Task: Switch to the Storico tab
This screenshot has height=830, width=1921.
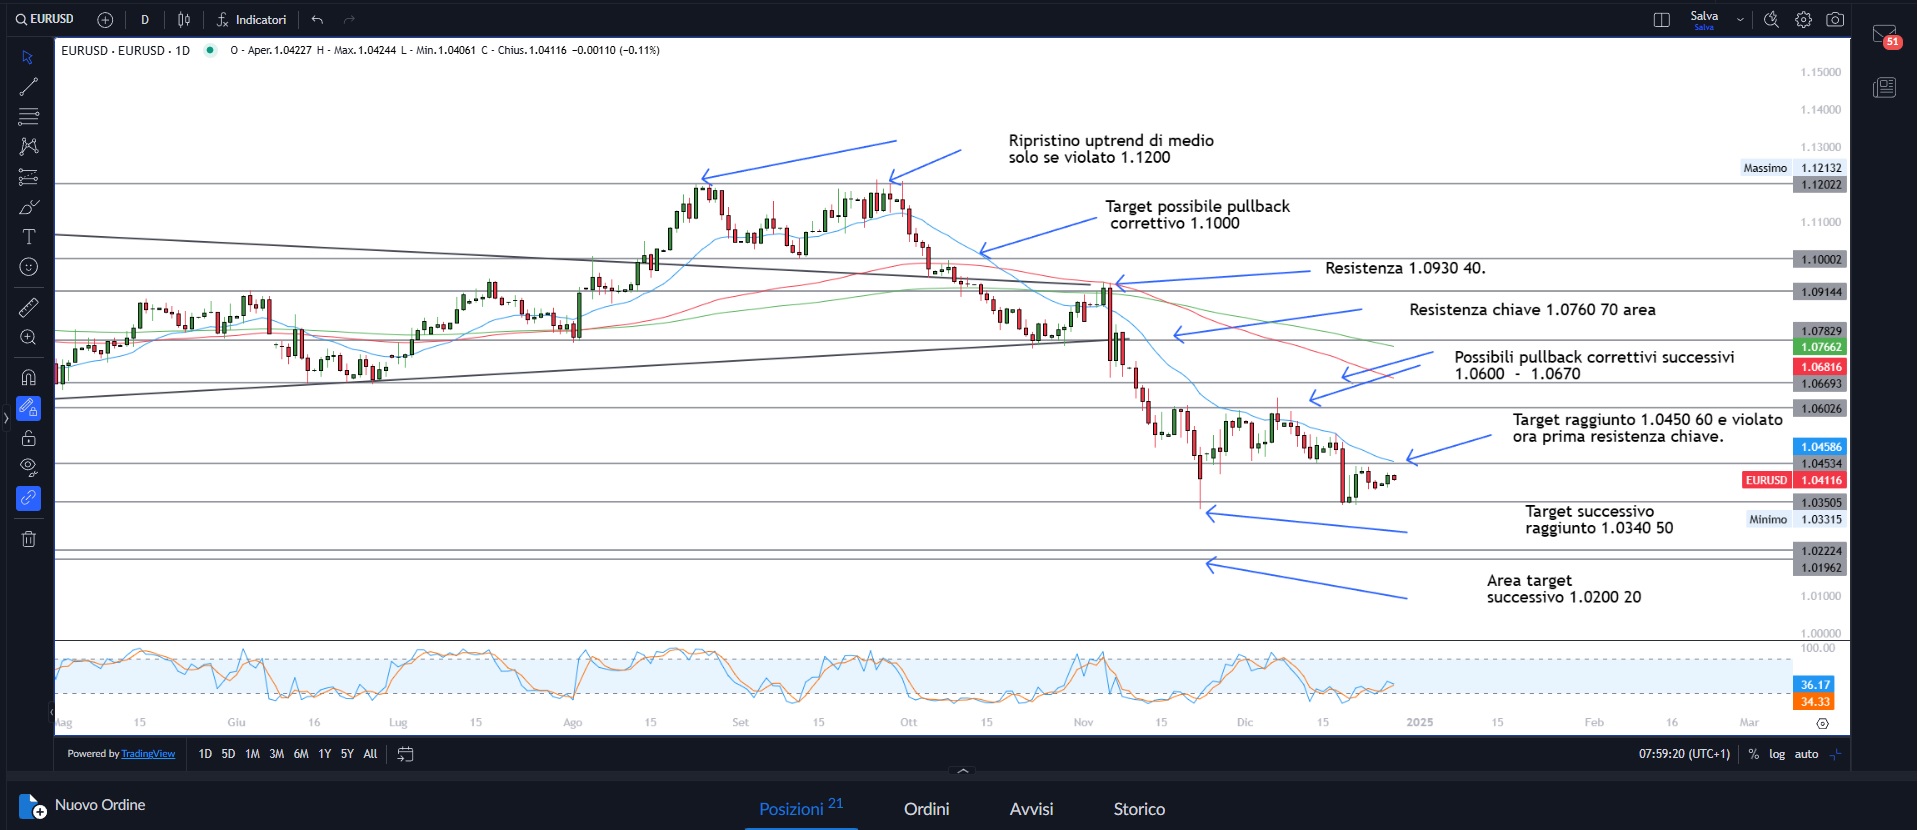Action: click(x=1139, y=809)
